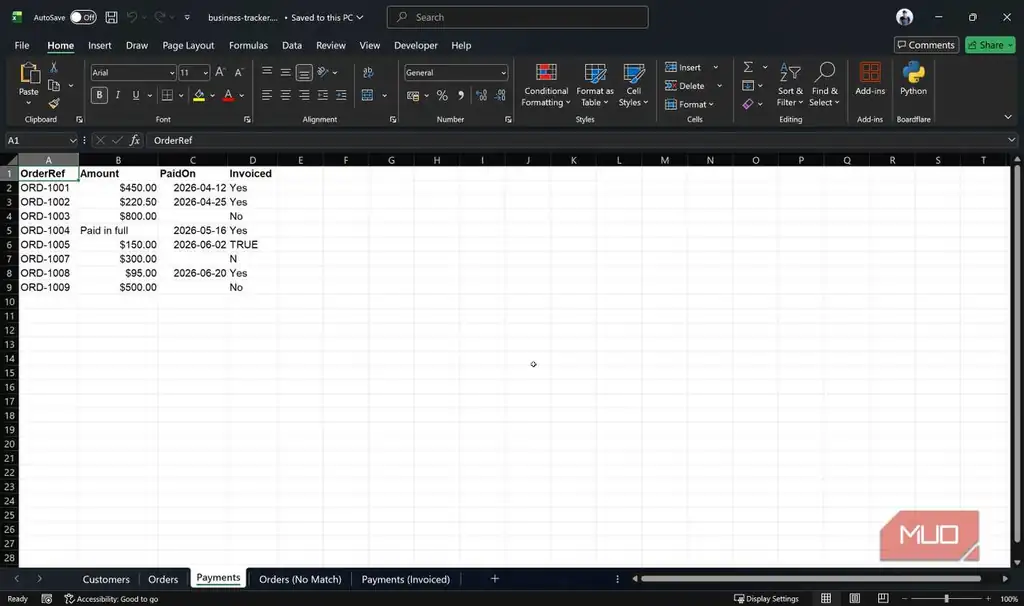Switch to Page Break Preview view
1024x606 pixels.
[883, 598]
